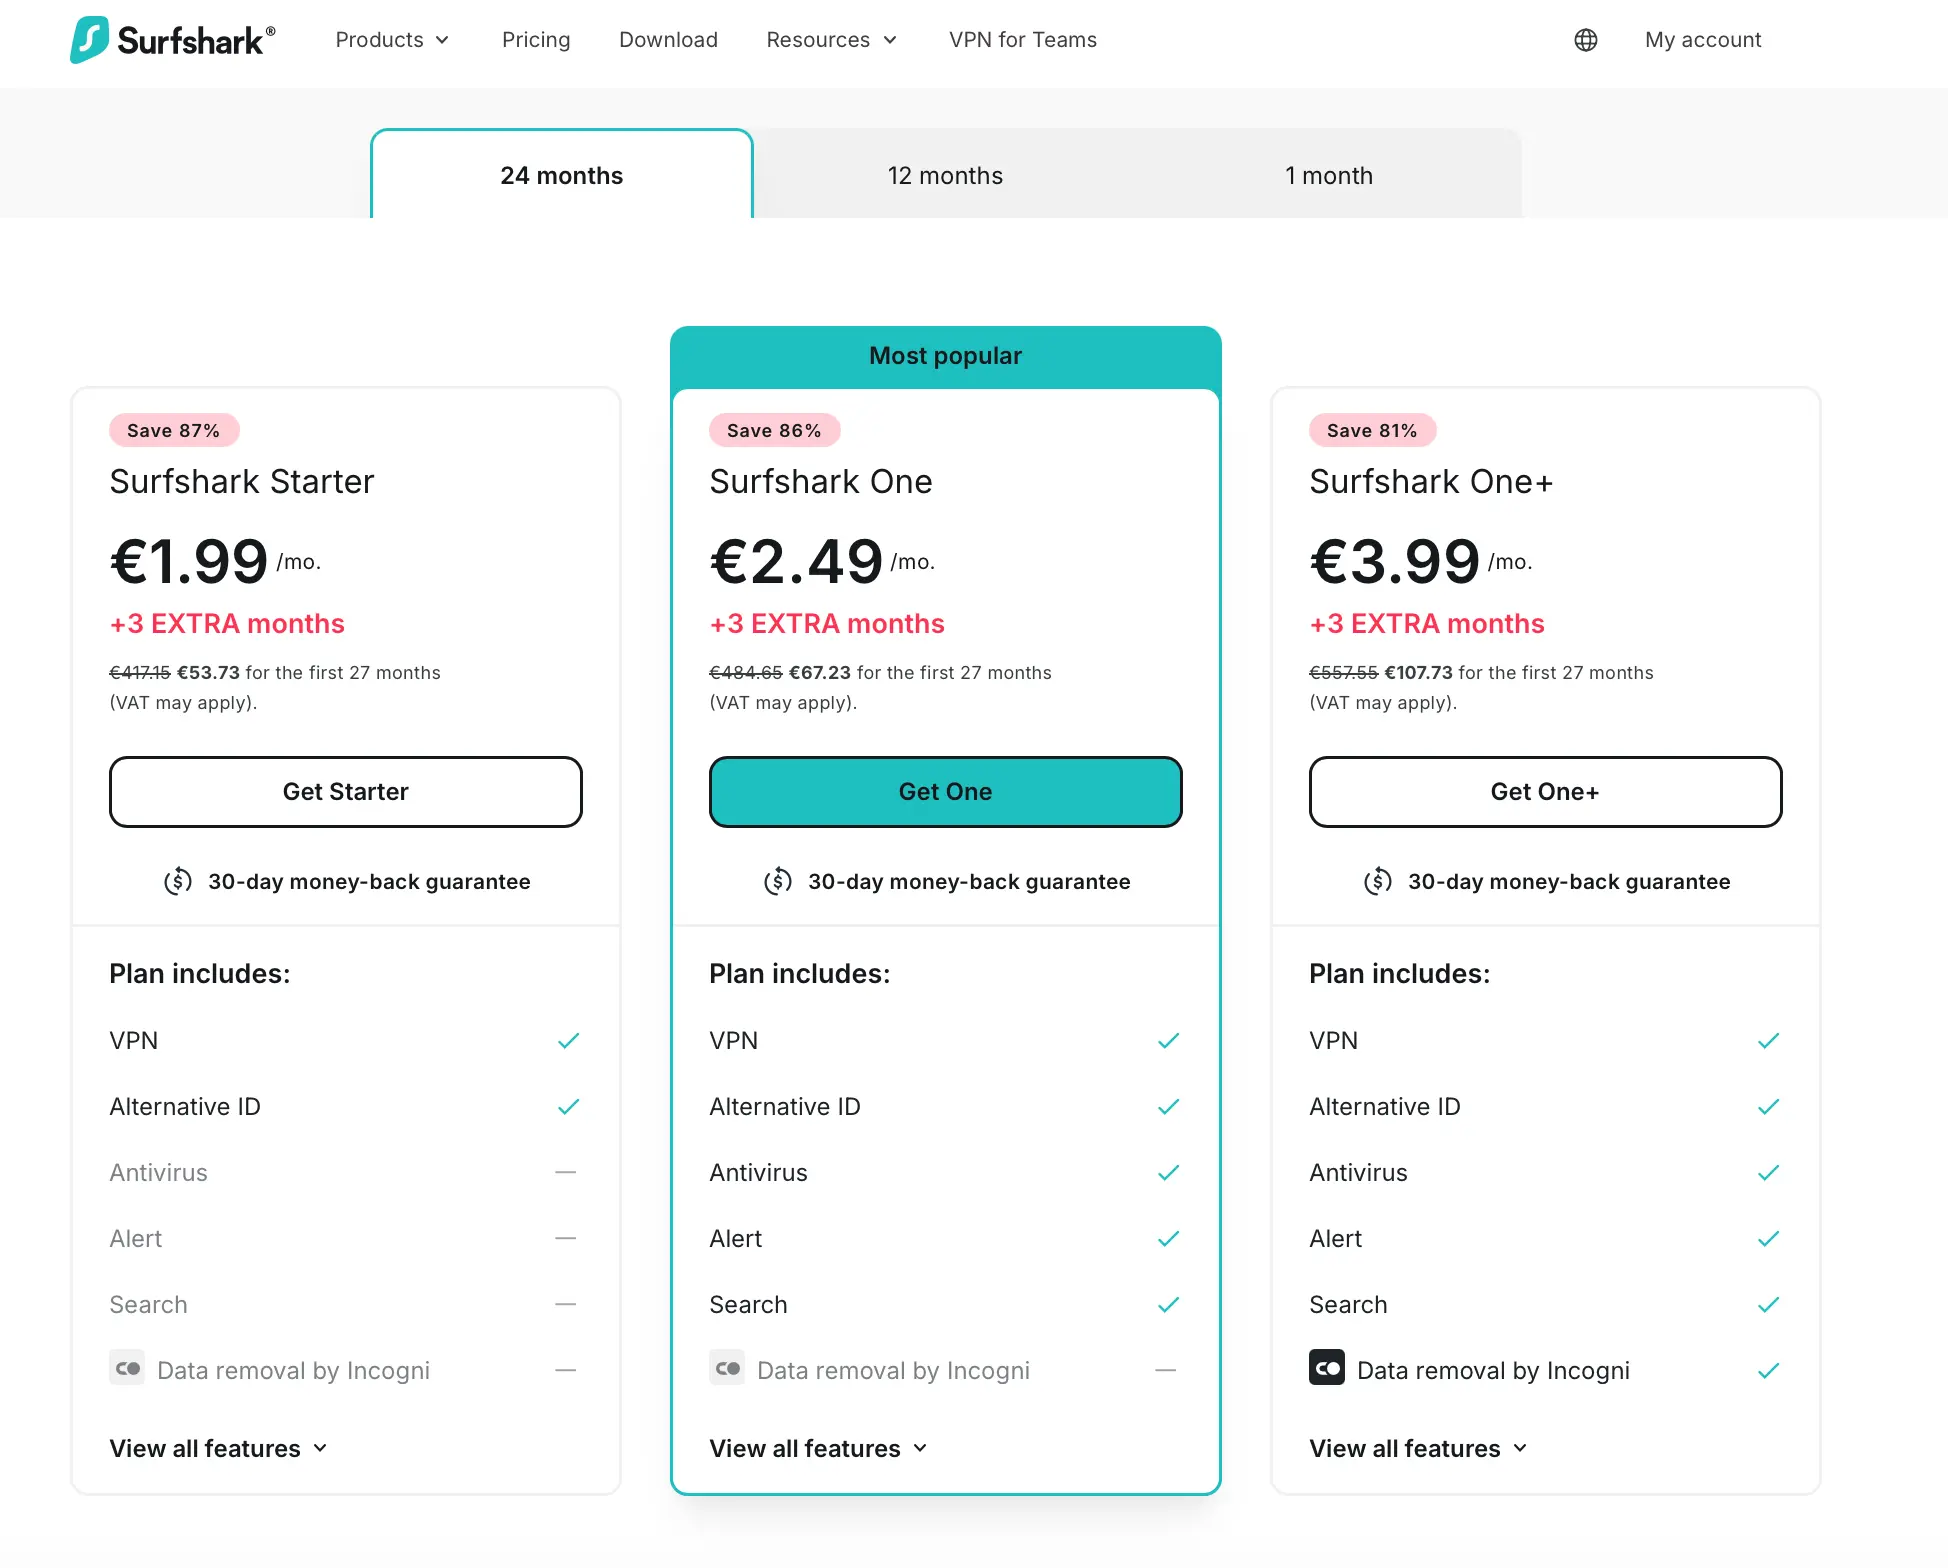Expand View all features under Surfshark Starter
The height and width of the screenshot is (1568, 1948).
218,1448
